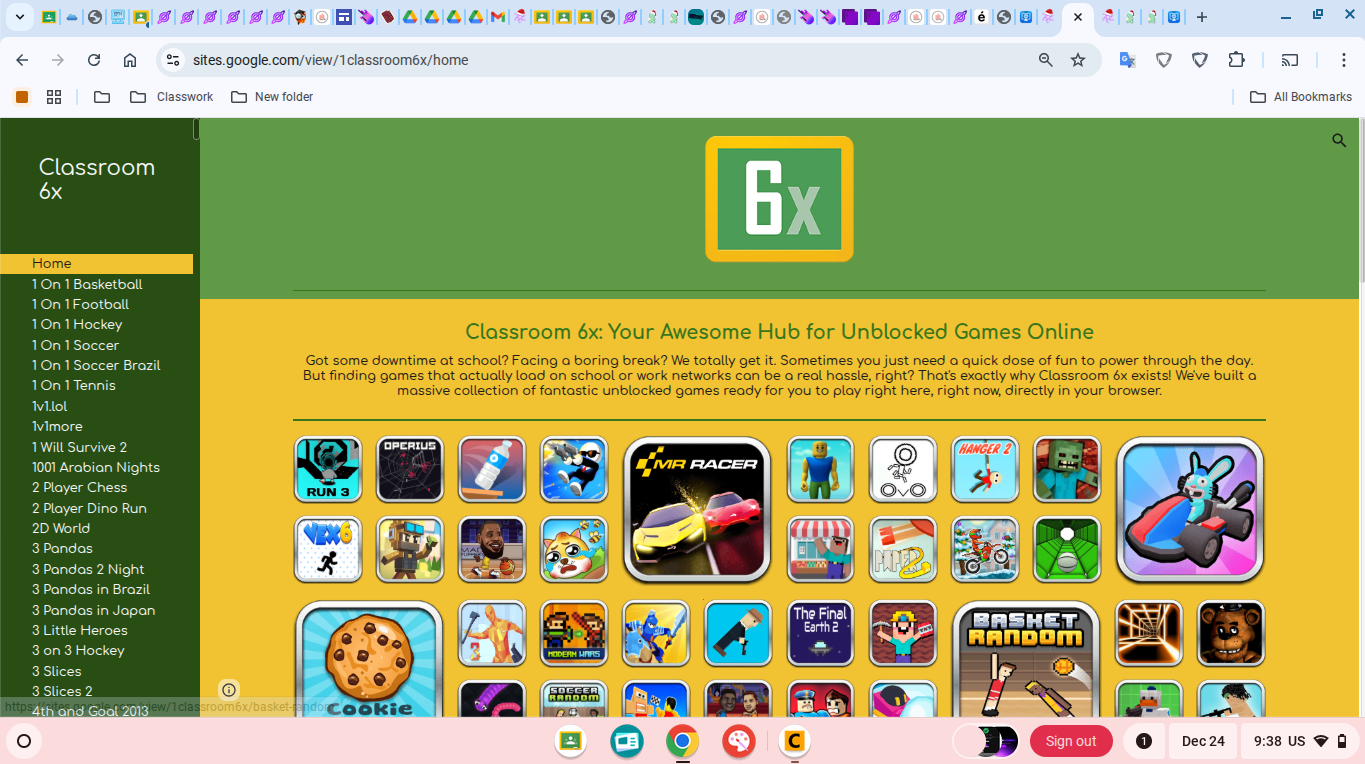The height and width of the screenshot is (764, 1365).
Task: Click the browser home button
Action: tap(130, 60)
